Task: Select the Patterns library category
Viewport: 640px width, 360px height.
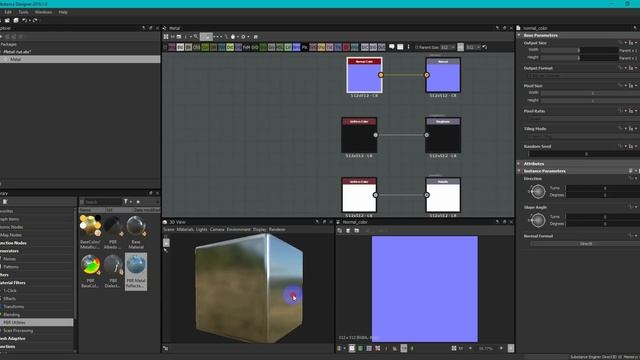Action: pos(11,267)
